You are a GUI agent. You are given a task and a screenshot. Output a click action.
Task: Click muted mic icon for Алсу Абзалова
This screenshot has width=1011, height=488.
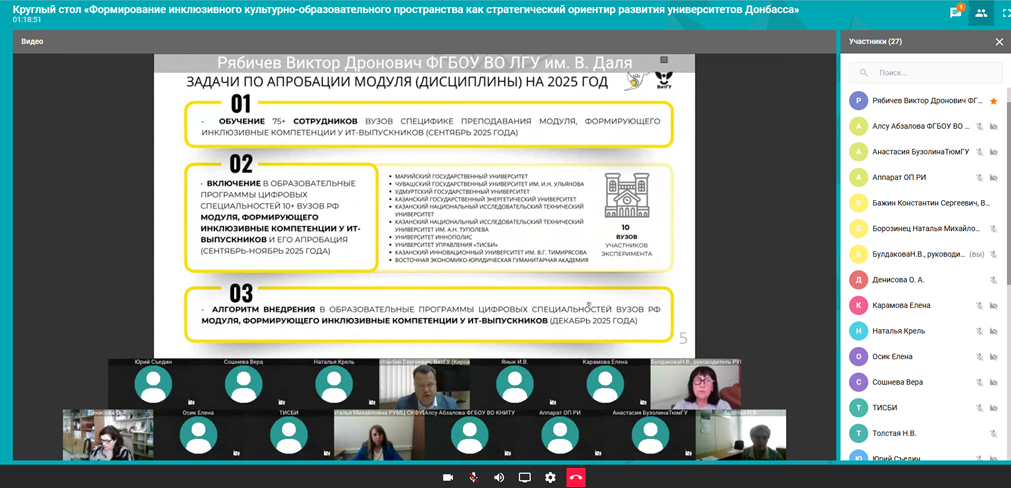(979, 126)
